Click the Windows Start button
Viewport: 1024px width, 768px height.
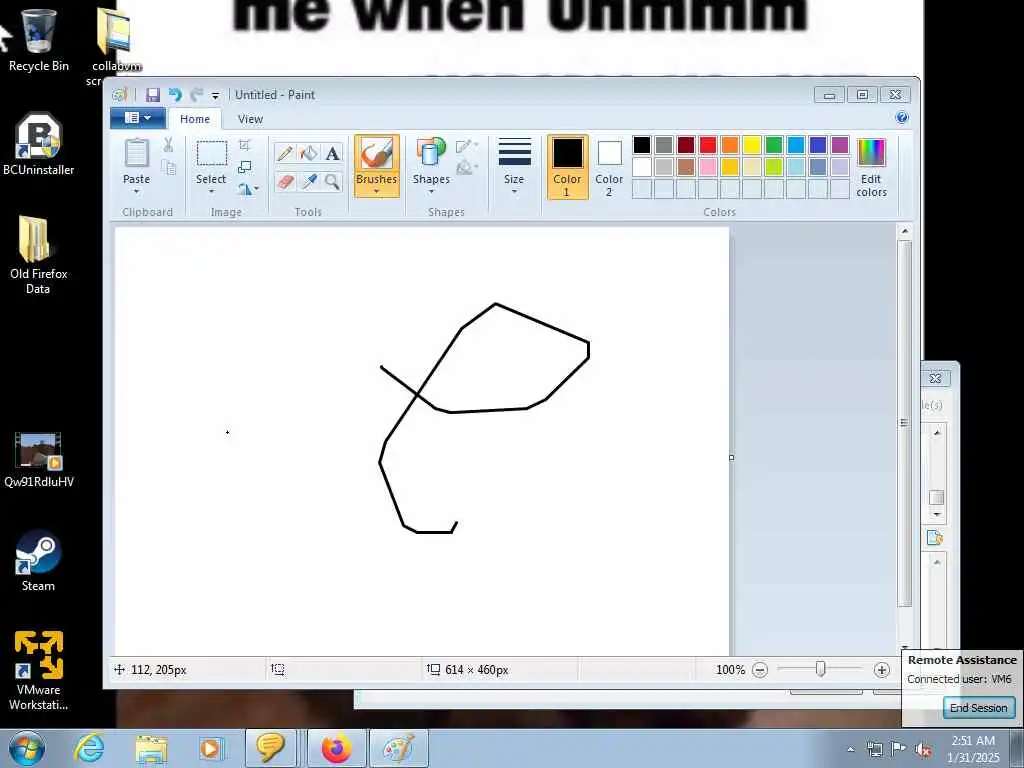pyautogui.click(x=27, y=748)
